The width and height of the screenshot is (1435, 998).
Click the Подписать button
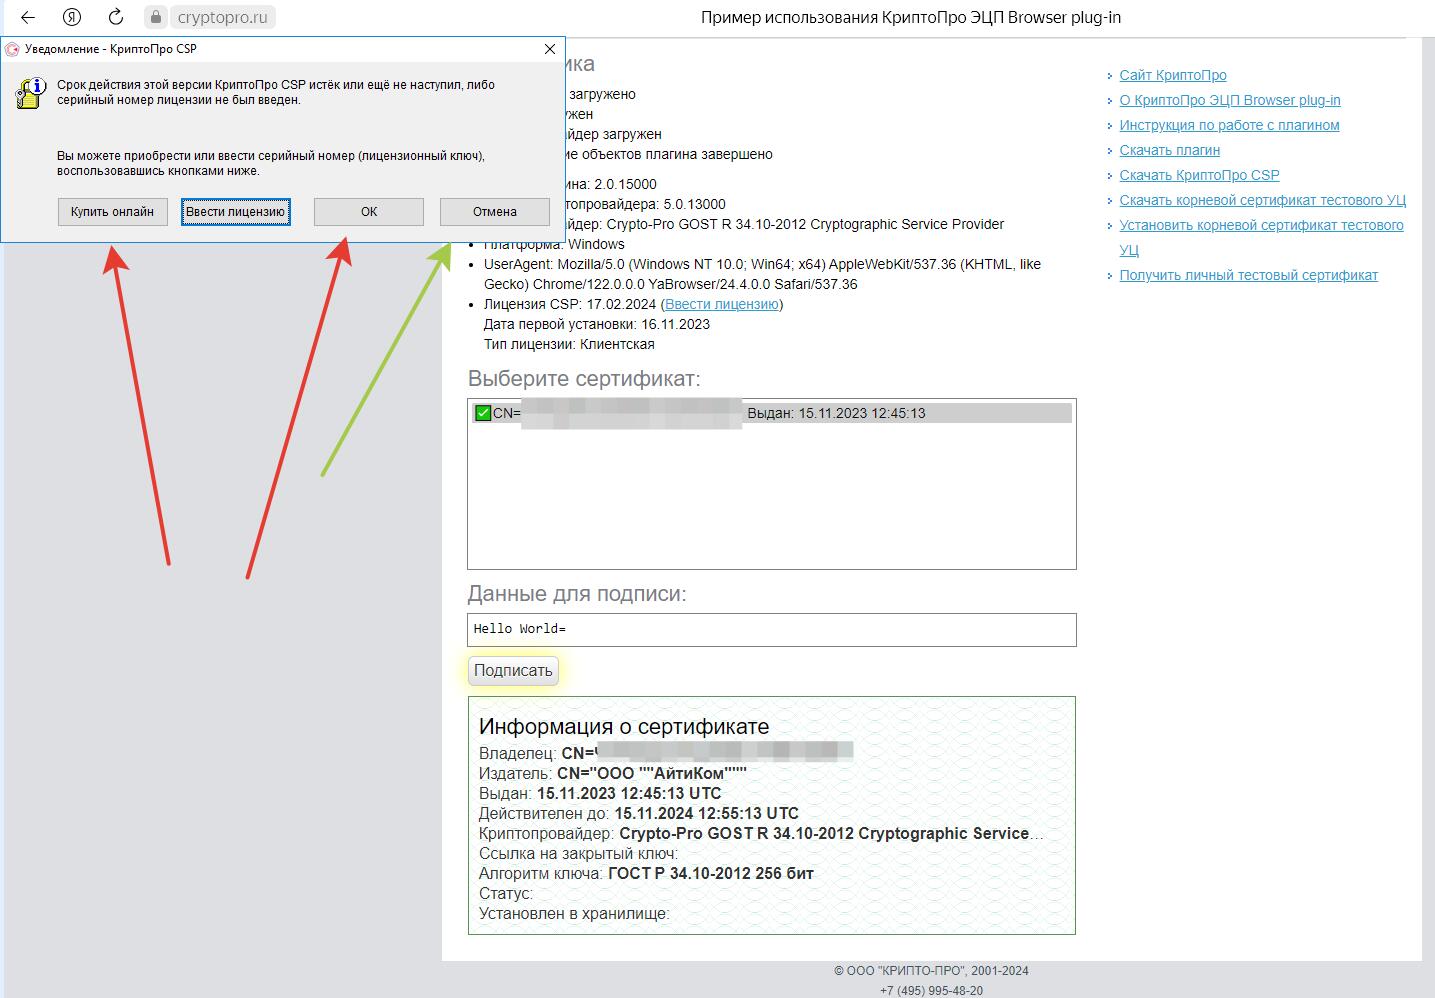click(x=513, y=671)
